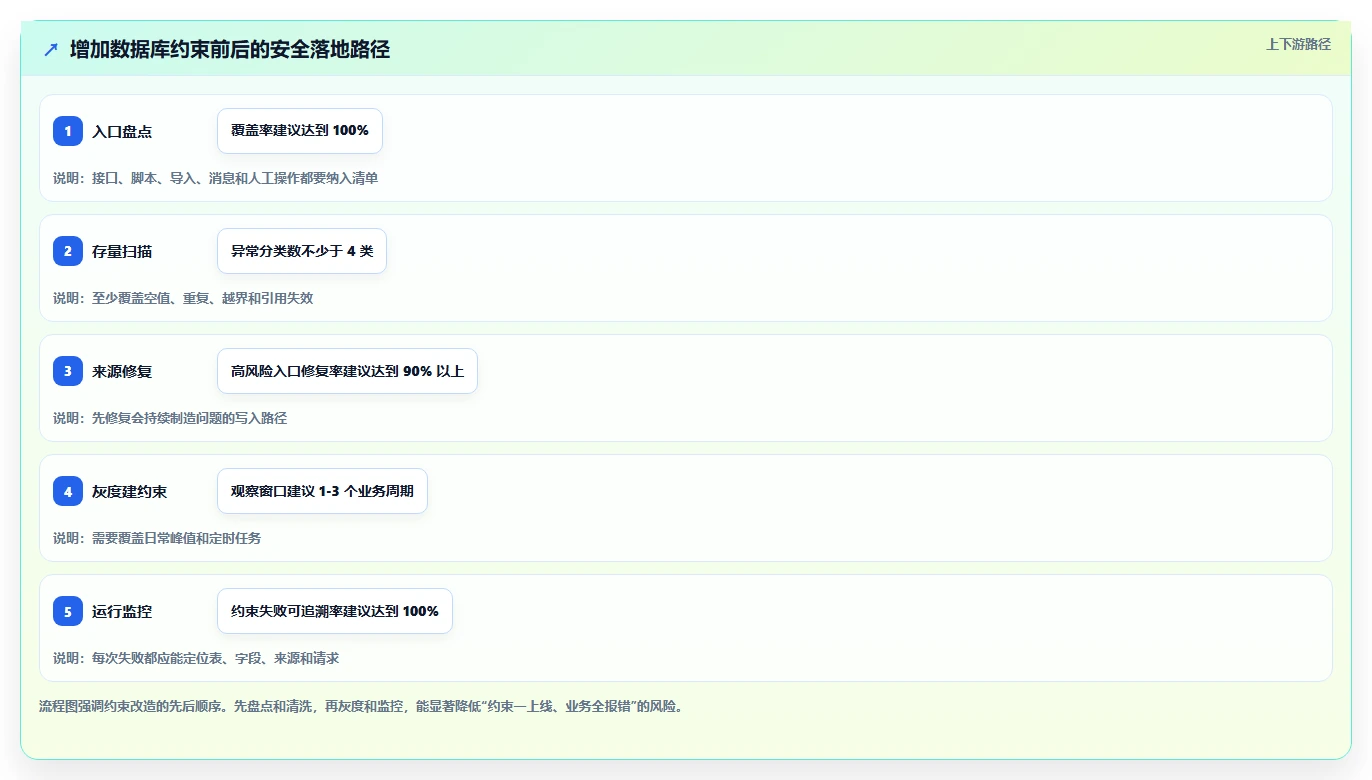1372x780 pixels.
Task: Click the 约束失败可追溯率建议达到 100% pill
Action: 335,611
